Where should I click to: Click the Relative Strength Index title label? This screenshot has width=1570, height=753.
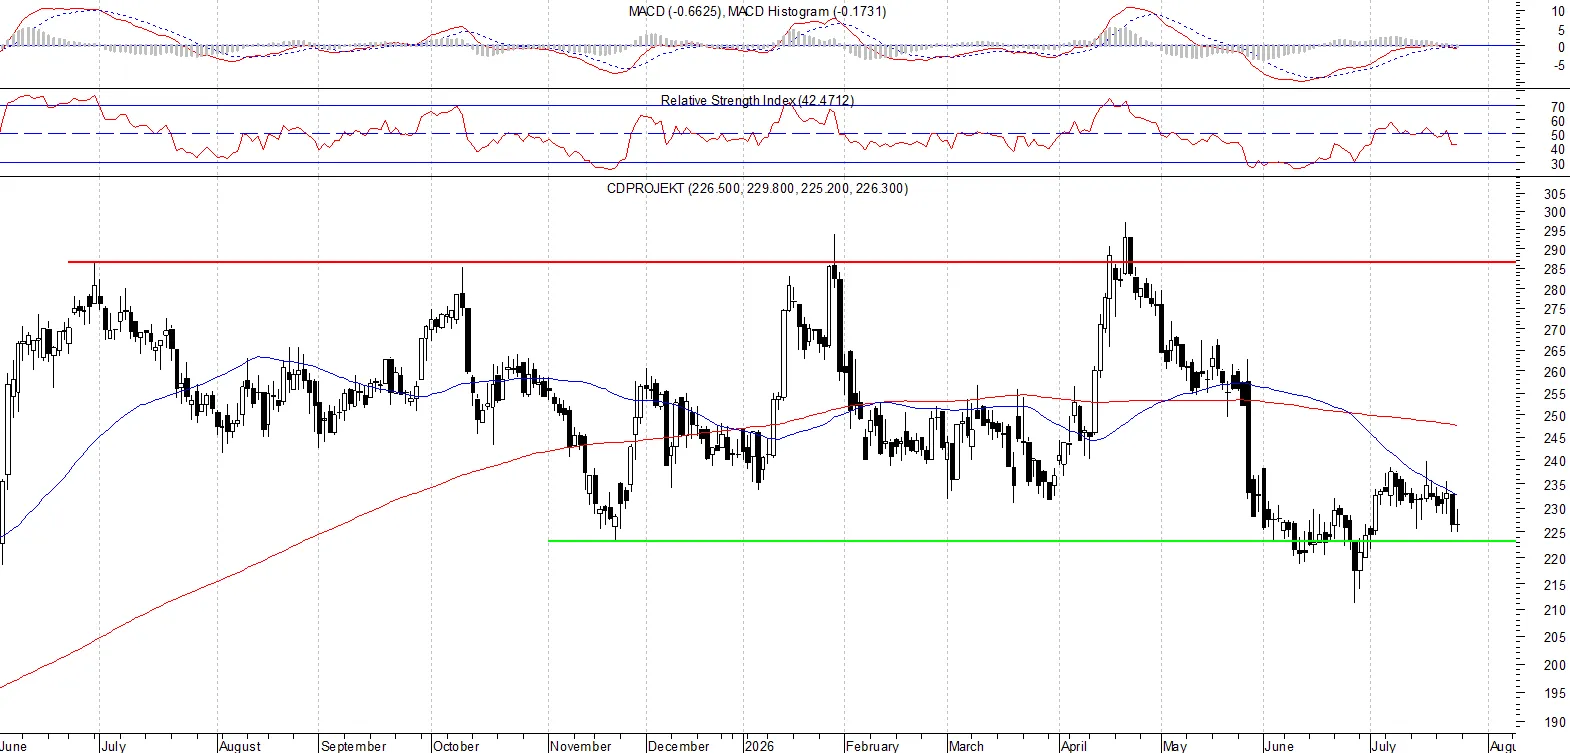(757, 100)
